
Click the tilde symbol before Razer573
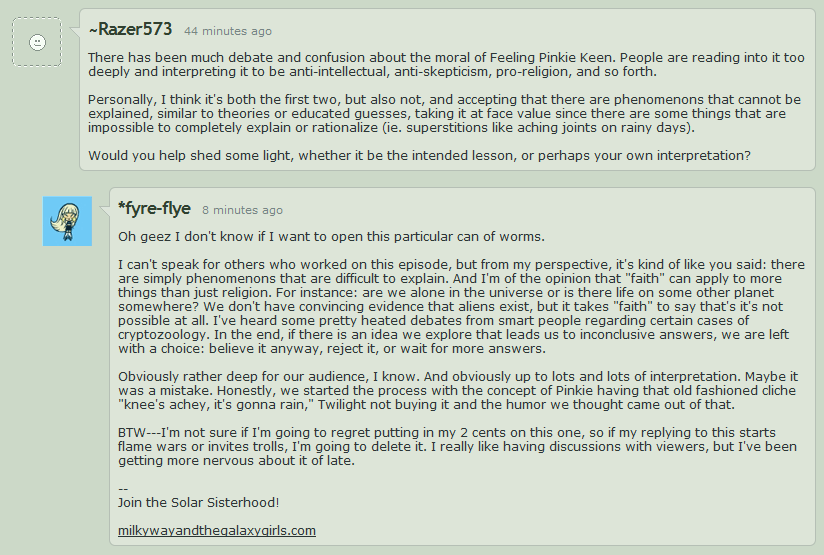tap(92, 30)
